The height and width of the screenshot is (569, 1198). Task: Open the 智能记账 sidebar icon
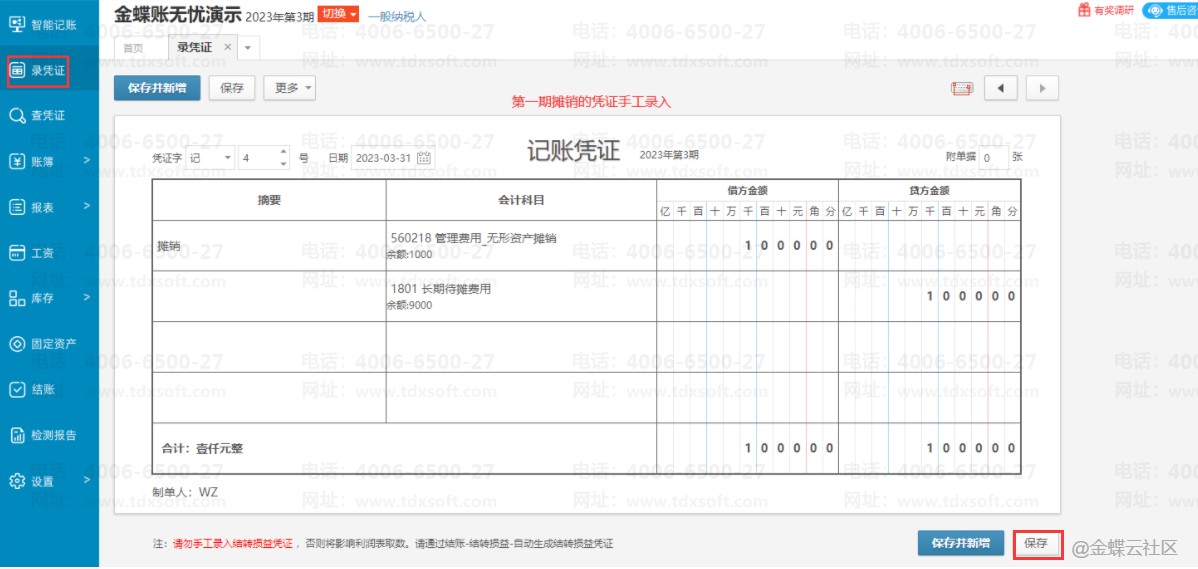(x=17, y=23)
